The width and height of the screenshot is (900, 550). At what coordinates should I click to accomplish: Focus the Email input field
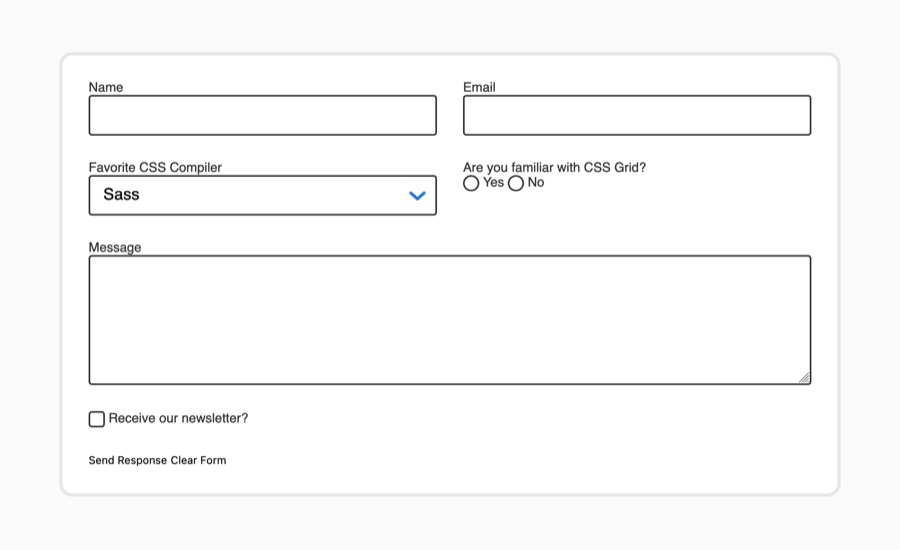[637, 115]
